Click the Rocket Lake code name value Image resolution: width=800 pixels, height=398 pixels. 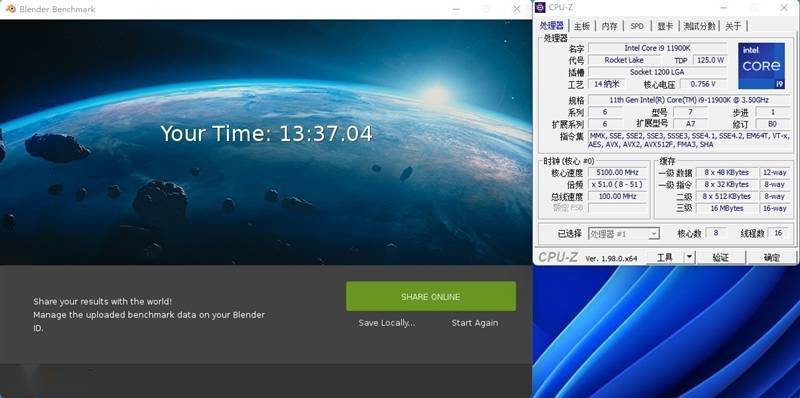(623, 60)
